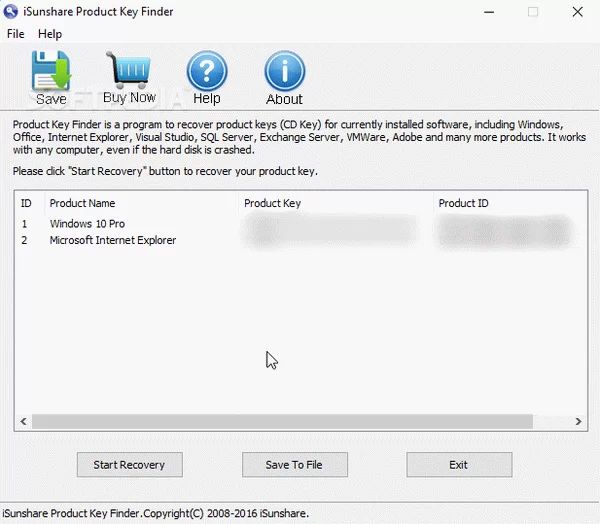Click the Product Name column header
The width and height of the screenshot is (600, 524).
coord(82,203)
